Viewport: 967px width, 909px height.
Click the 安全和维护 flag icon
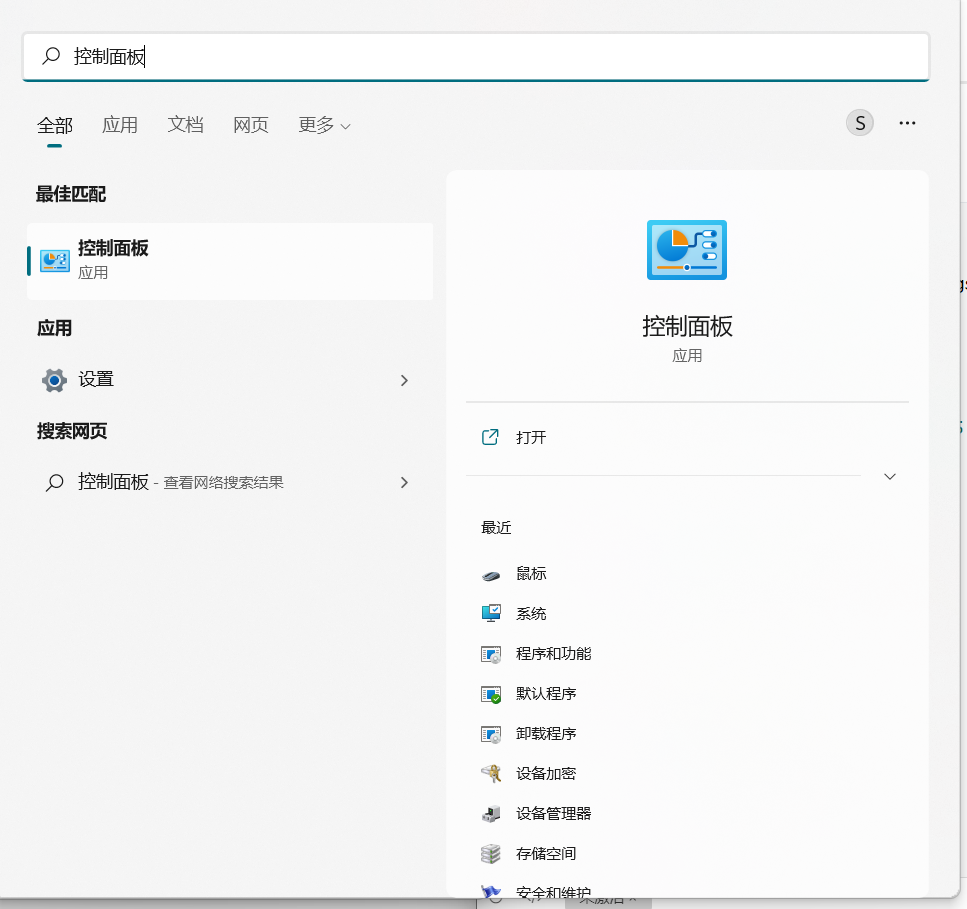click(491, 891)
